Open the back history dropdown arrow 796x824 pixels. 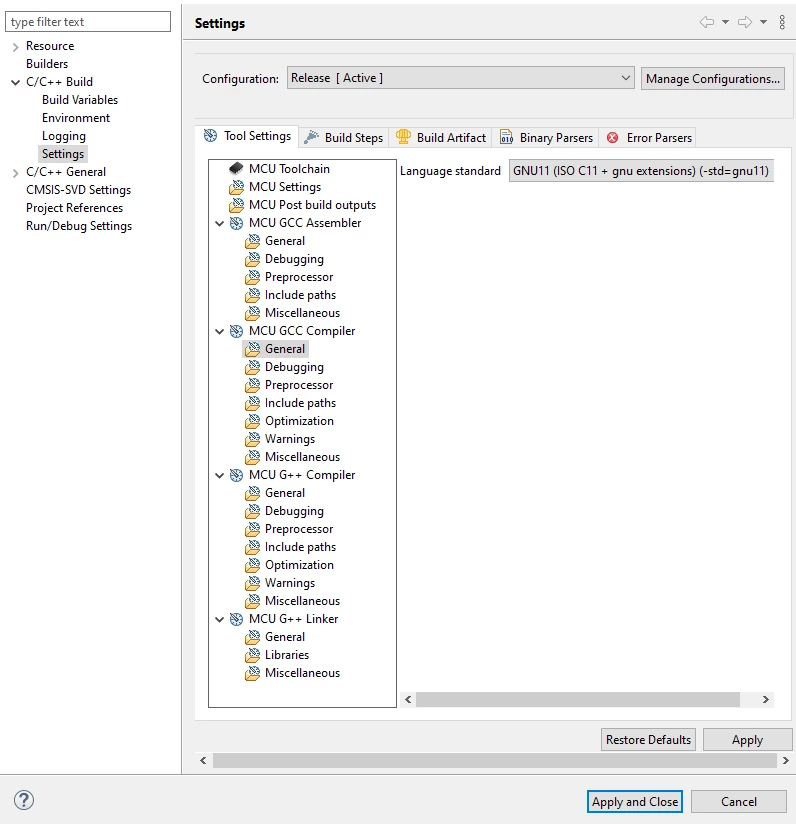[x=725, y=22]
